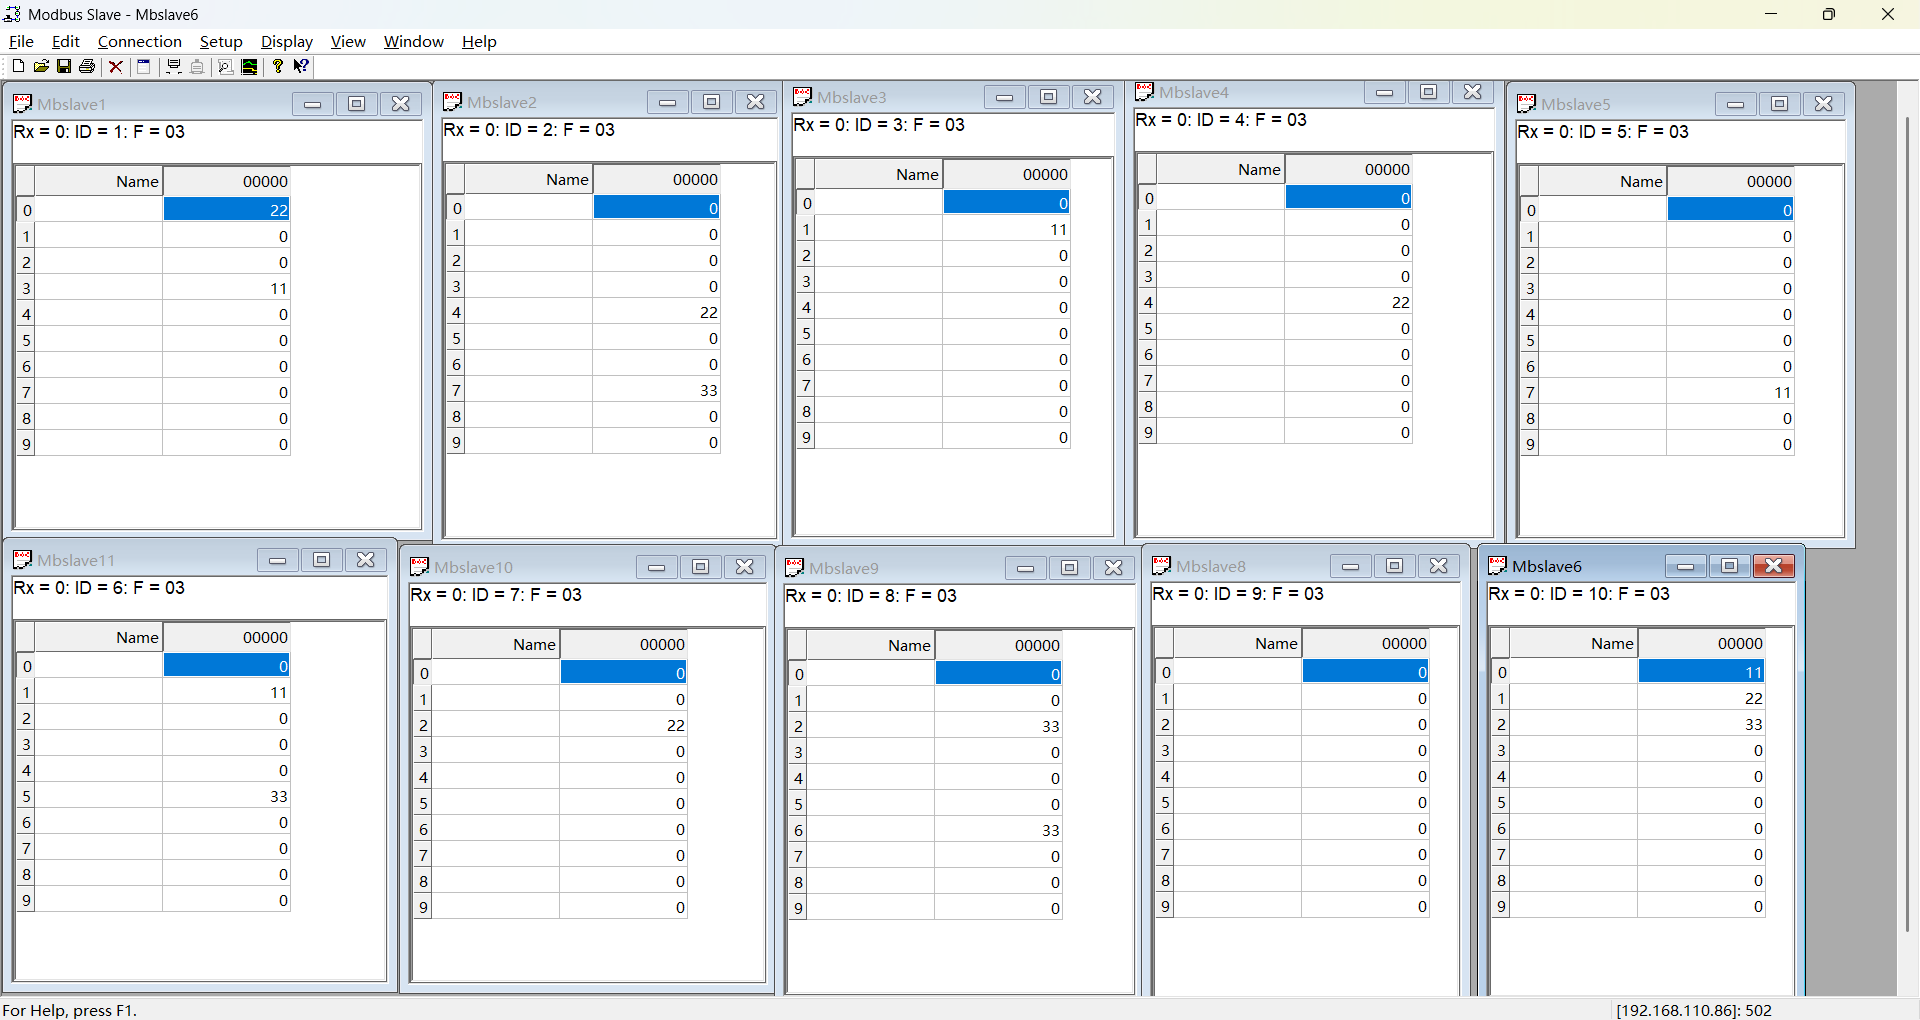Maximize the Mbslave5 child window

coord(1779,104)
